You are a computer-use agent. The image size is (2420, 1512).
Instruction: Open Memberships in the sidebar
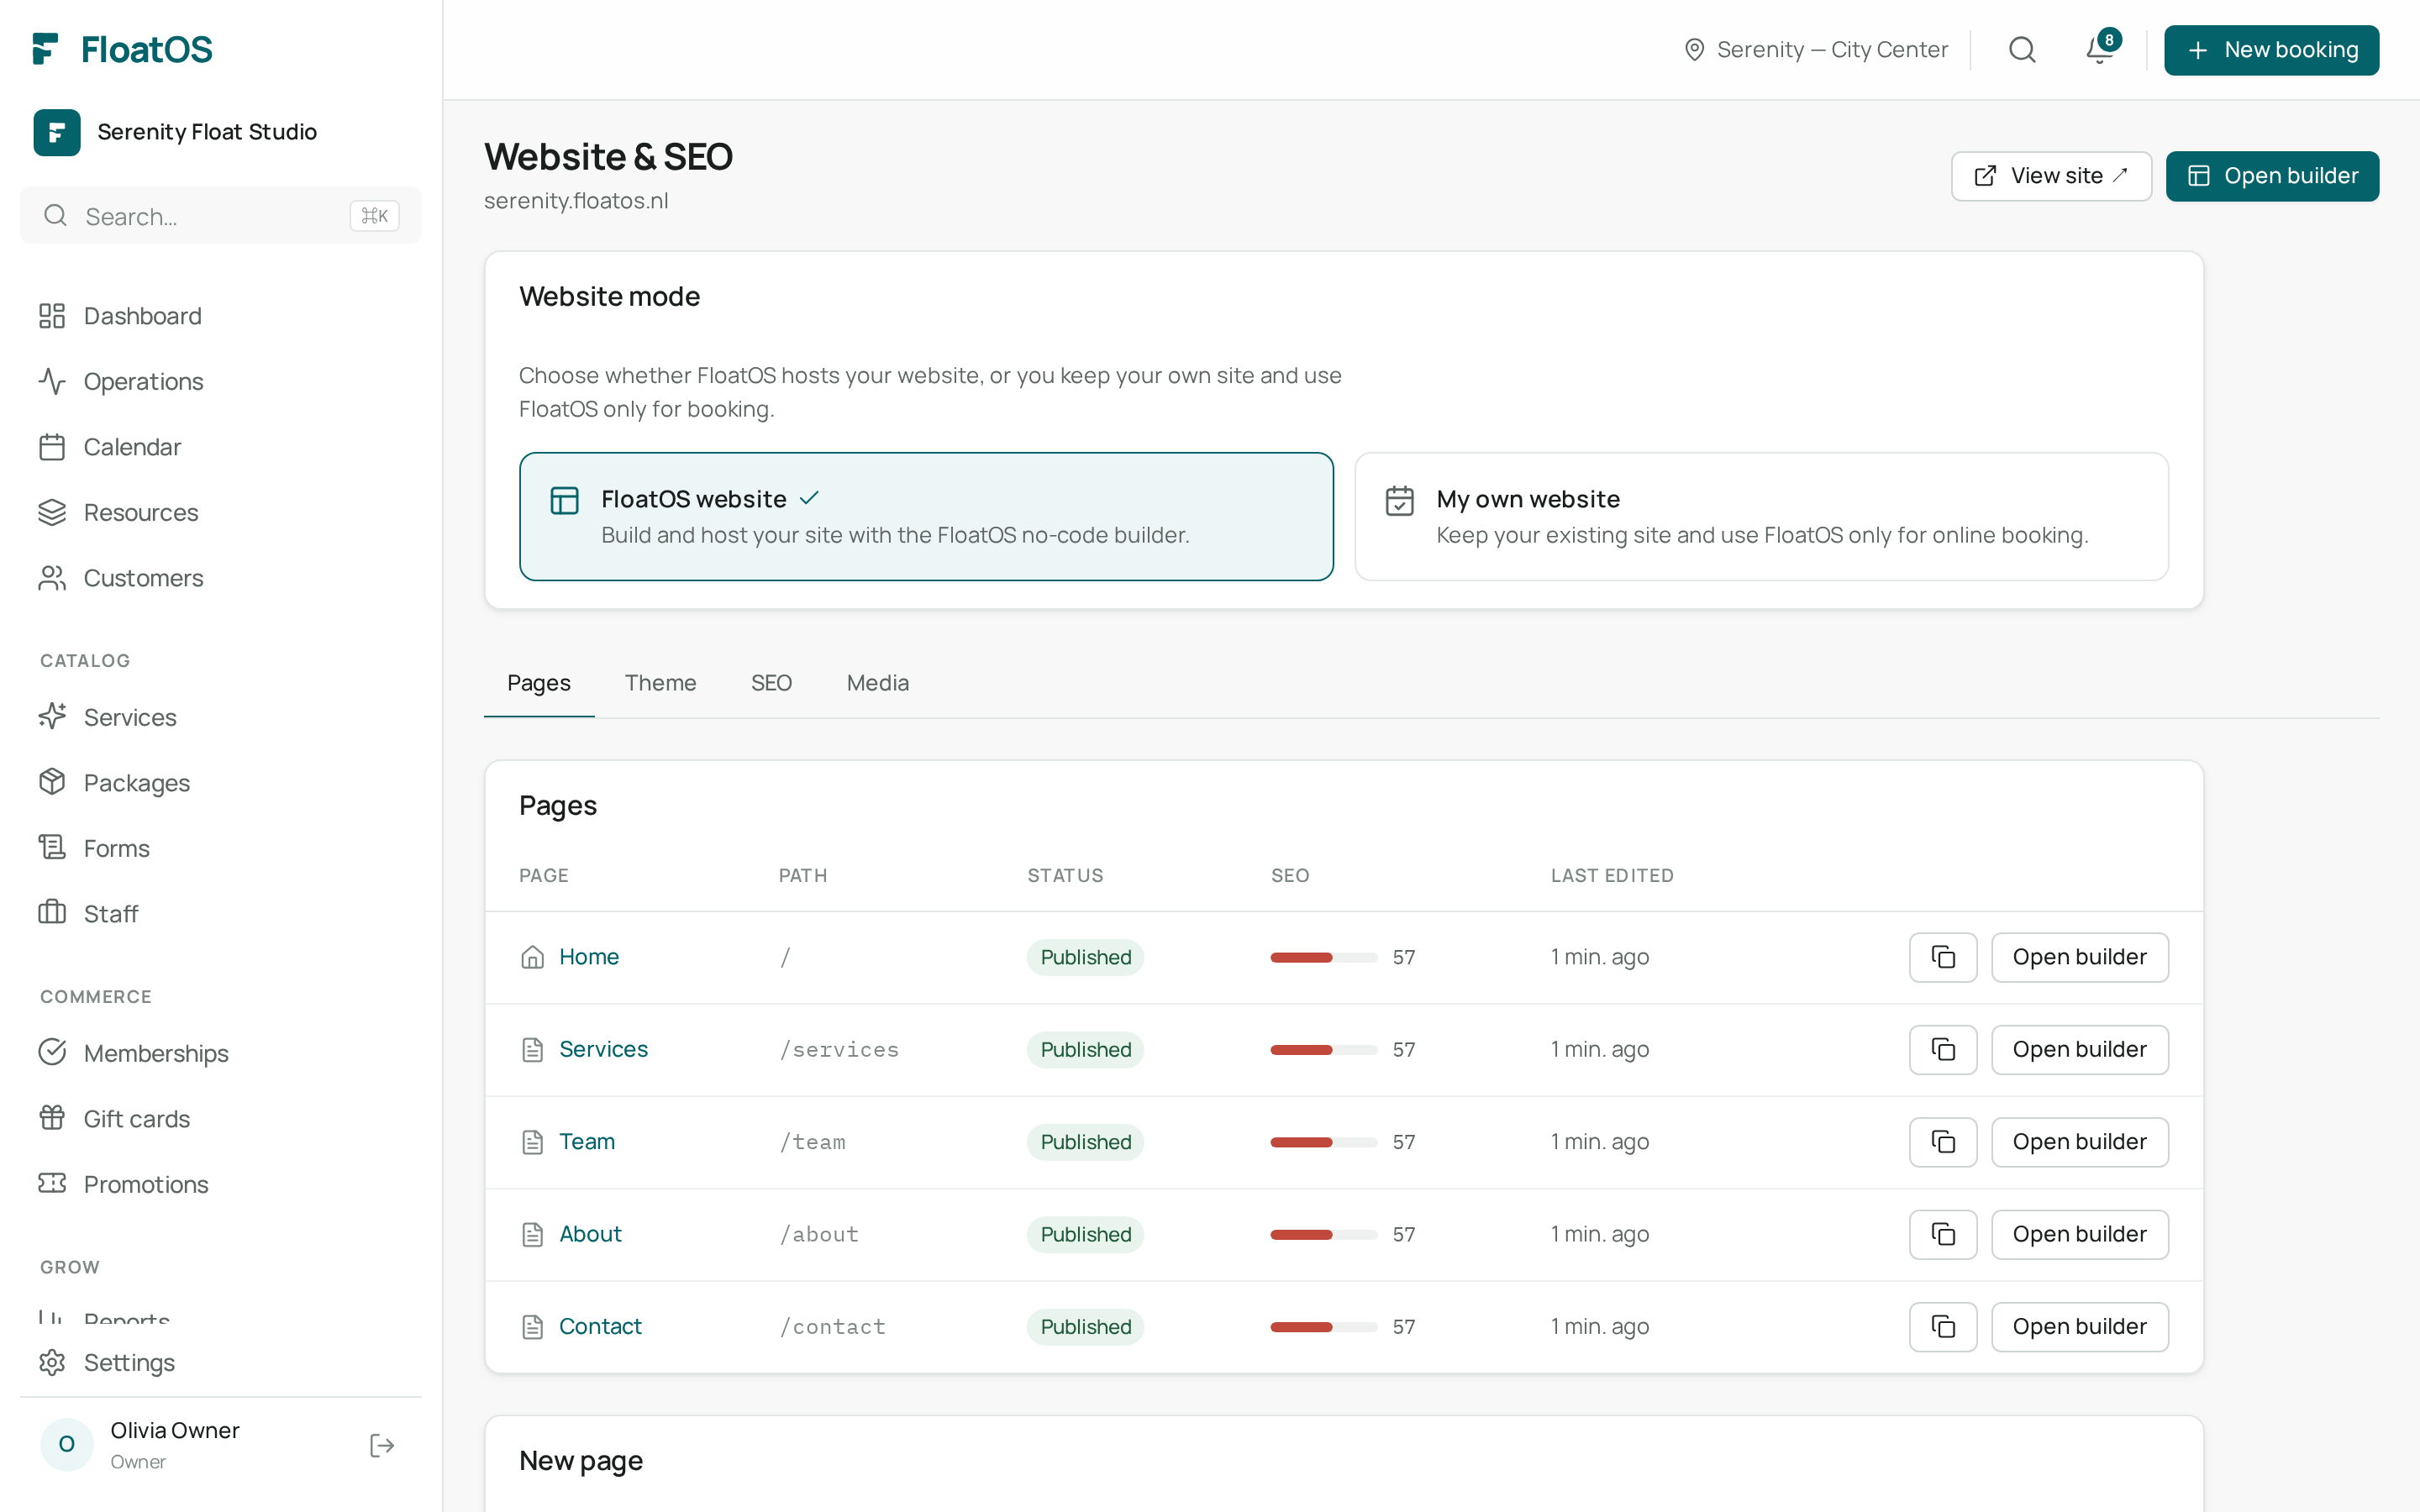[221, 1053]
